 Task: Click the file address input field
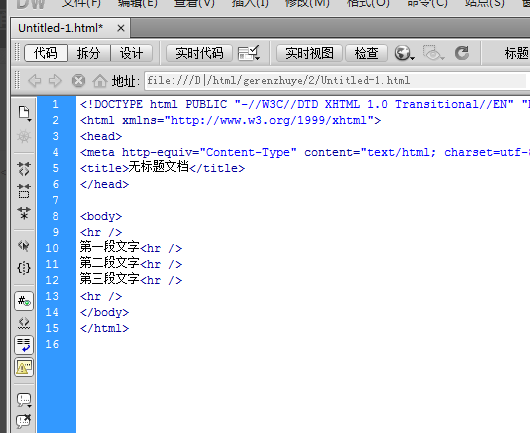tap(337, 81)
